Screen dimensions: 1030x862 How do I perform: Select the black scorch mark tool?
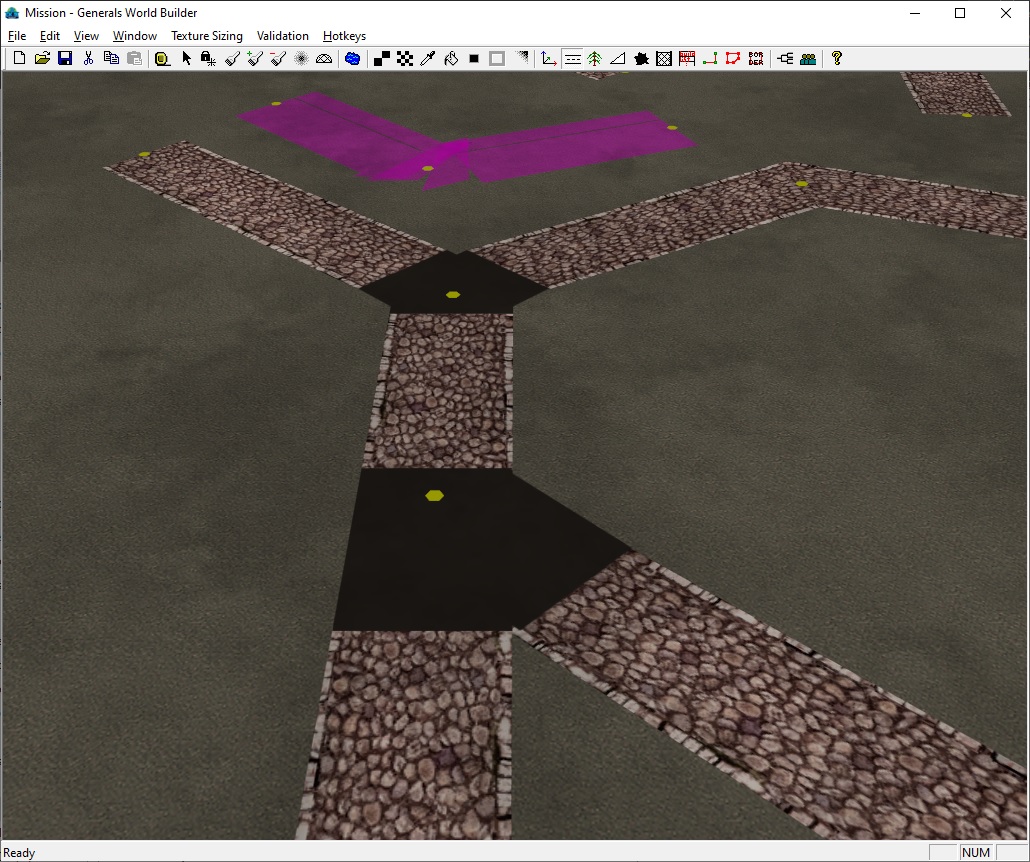641,58
